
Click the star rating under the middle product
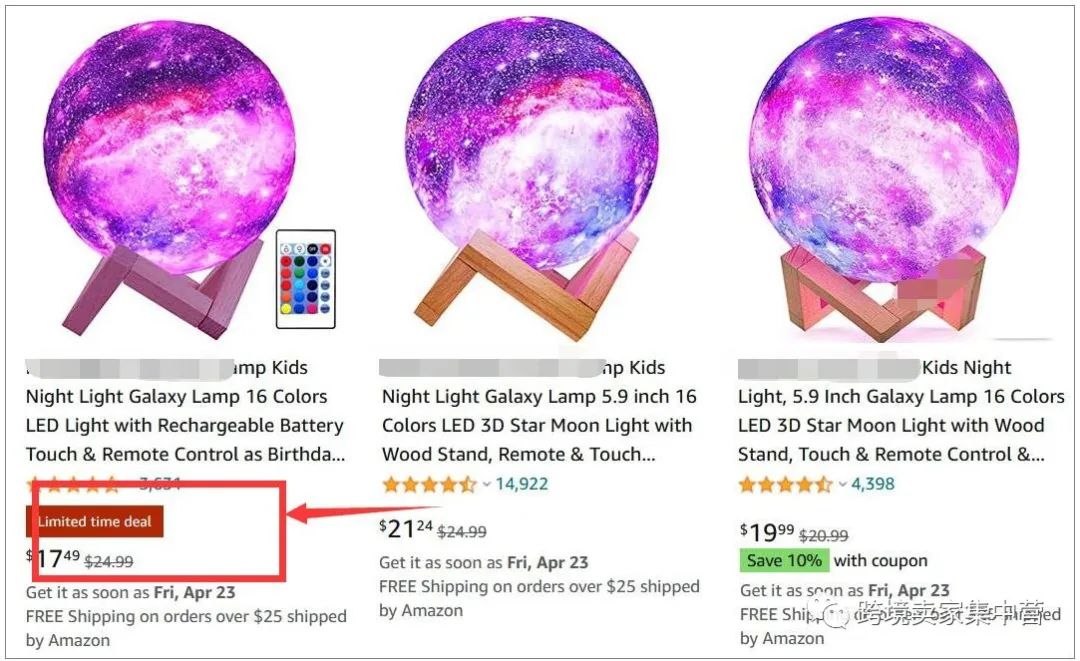[430, 484]
